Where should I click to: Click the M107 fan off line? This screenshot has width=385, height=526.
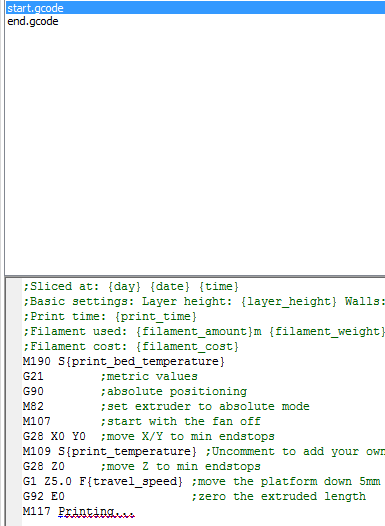(x=142, y=421)
